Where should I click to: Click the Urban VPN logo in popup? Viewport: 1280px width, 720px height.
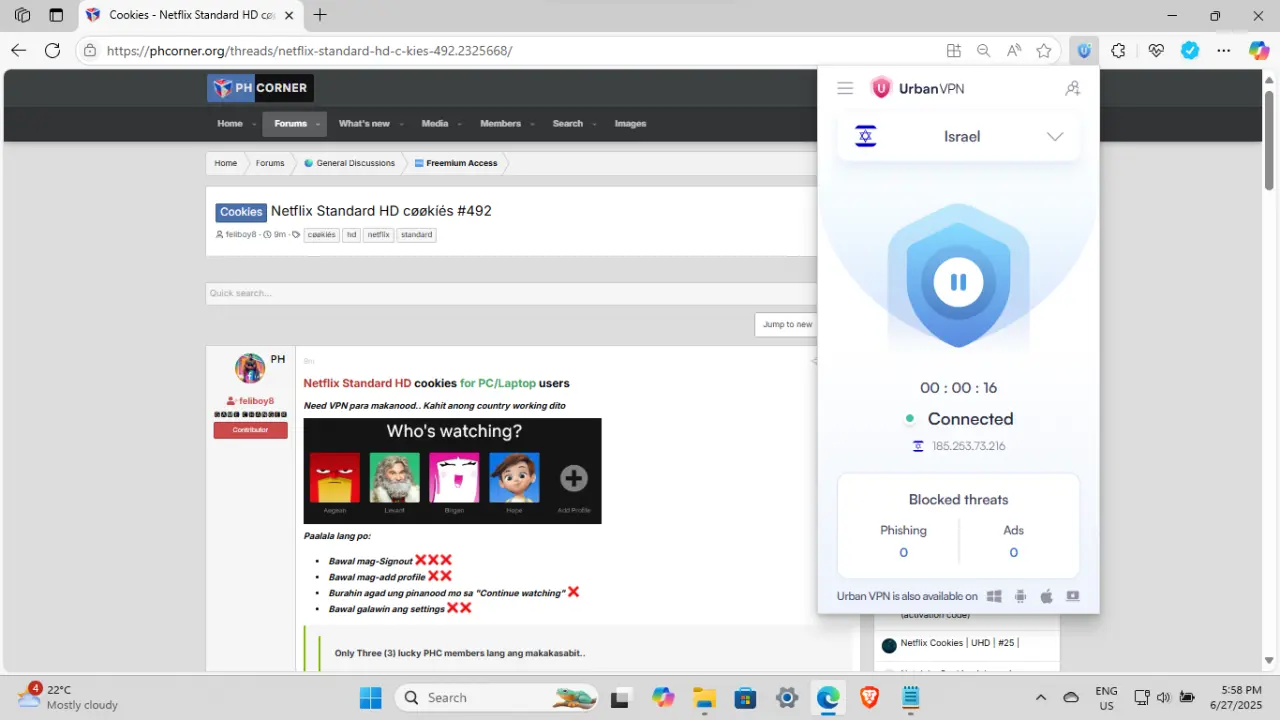tap(918, 88)
